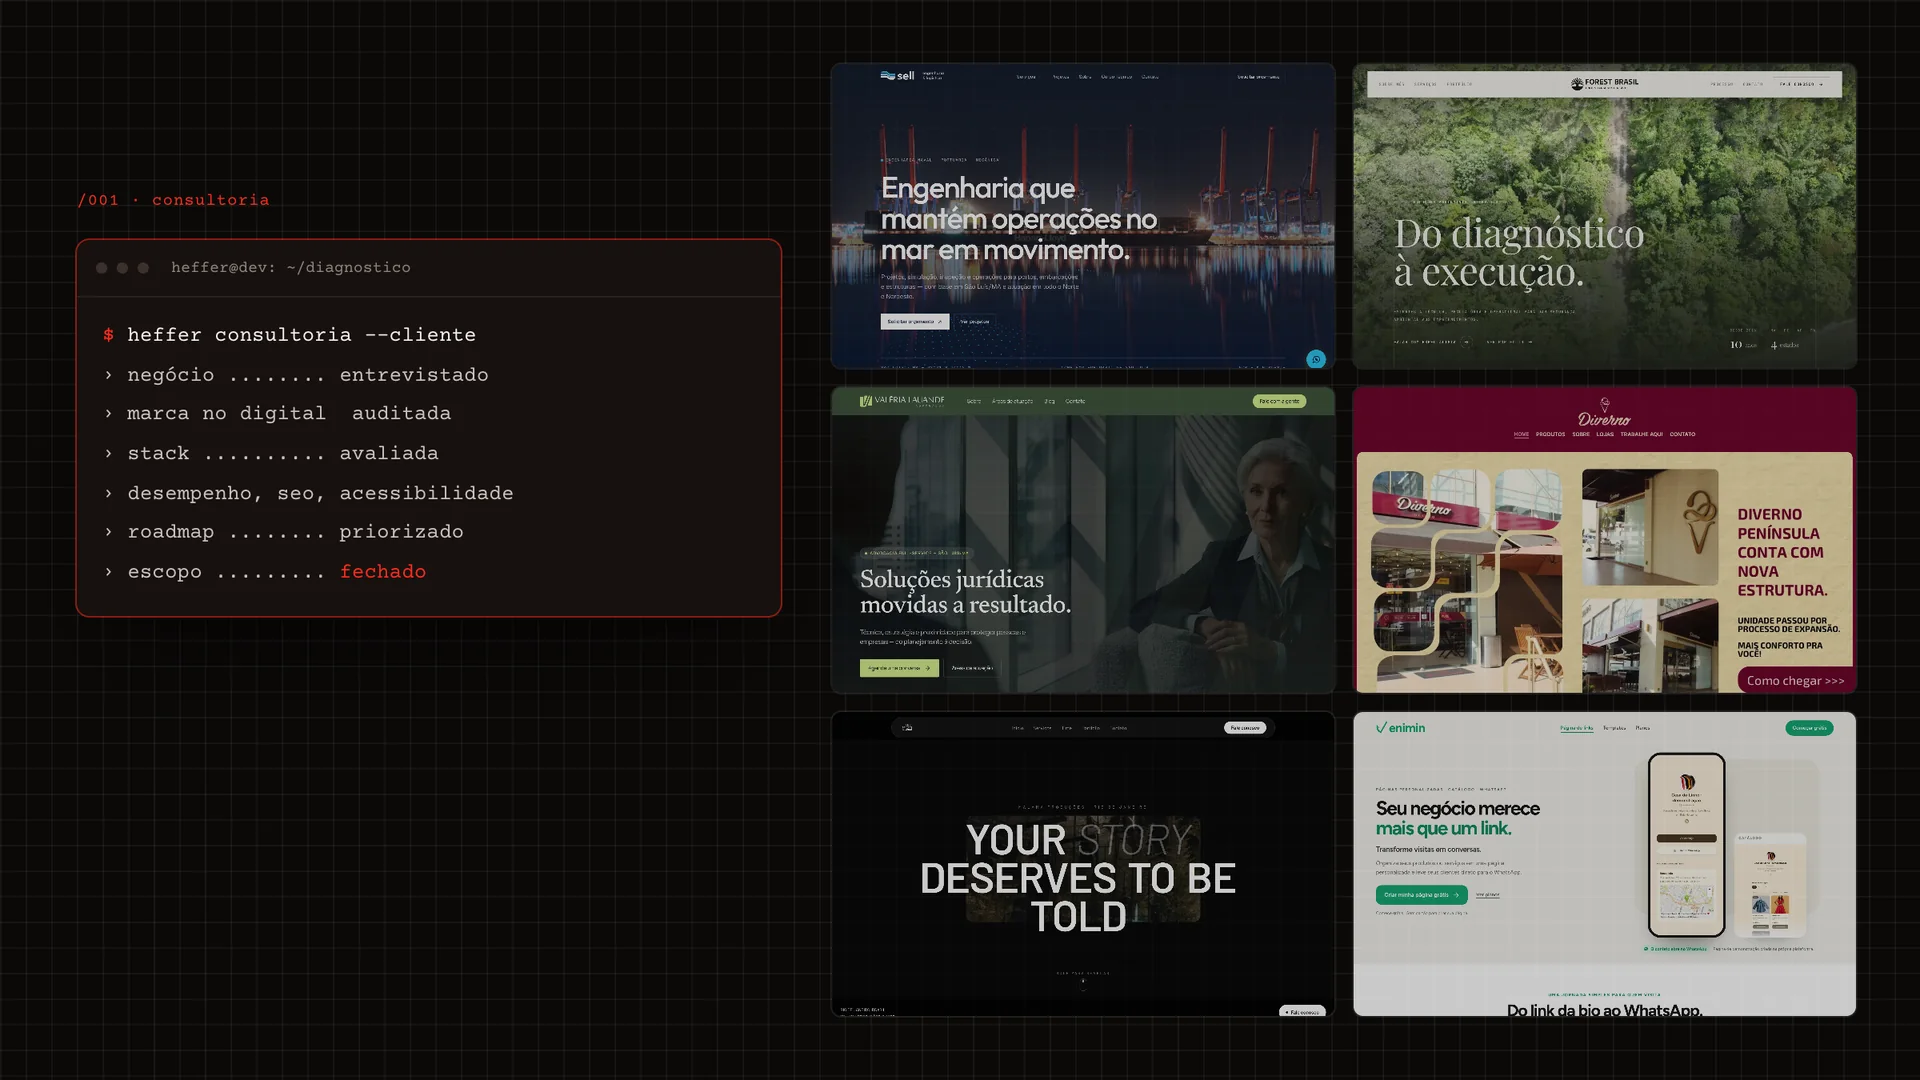Click the second terminal window dot
1920x1080 pixels.
point(122,268)
